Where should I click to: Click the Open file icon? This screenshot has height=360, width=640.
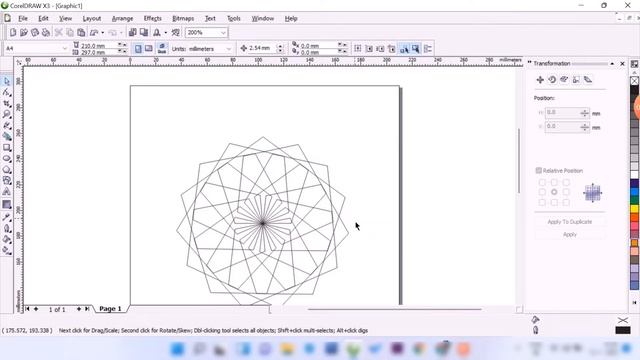(24, 32)
